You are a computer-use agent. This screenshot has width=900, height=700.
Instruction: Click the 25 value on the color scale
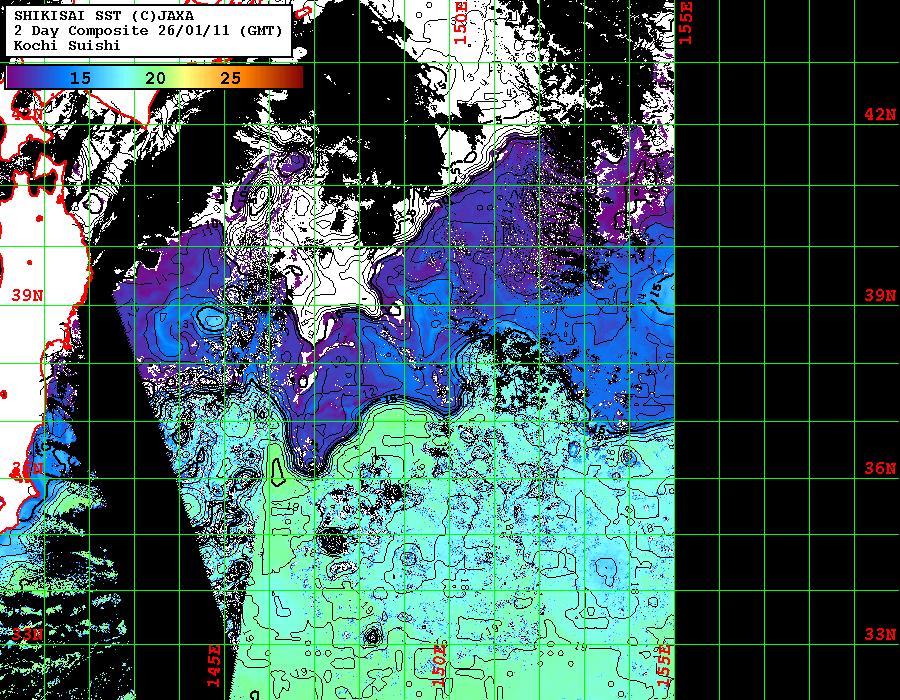(x=230, y=77)
